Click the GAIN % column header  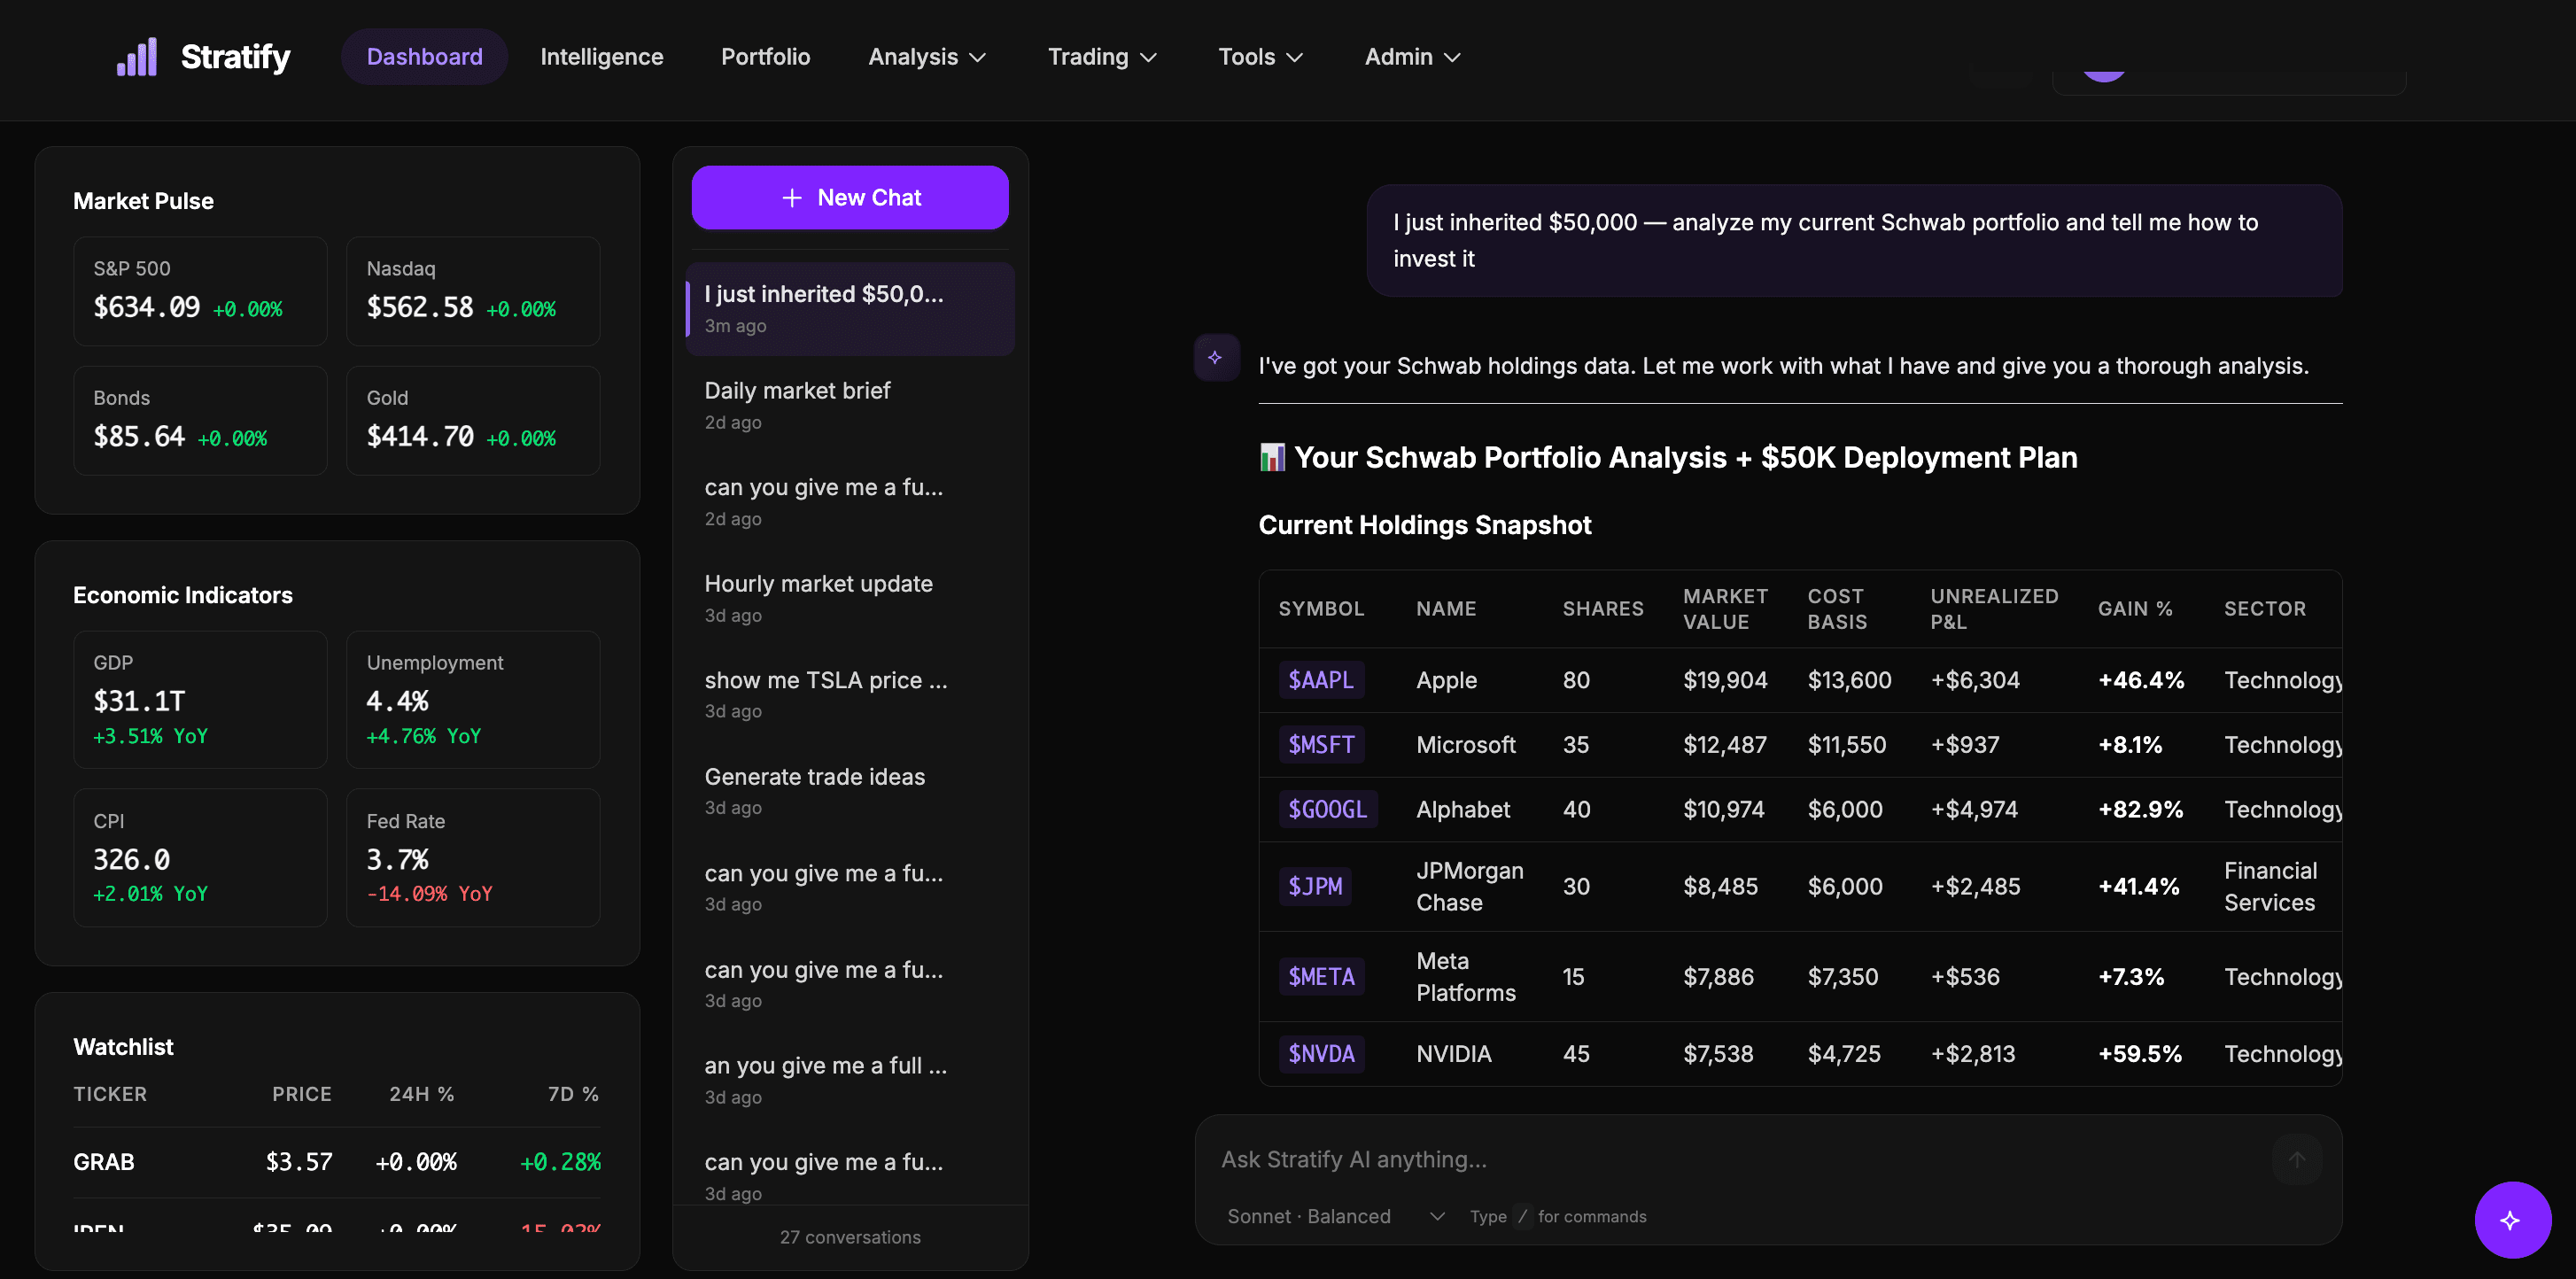coord(2135,609)
